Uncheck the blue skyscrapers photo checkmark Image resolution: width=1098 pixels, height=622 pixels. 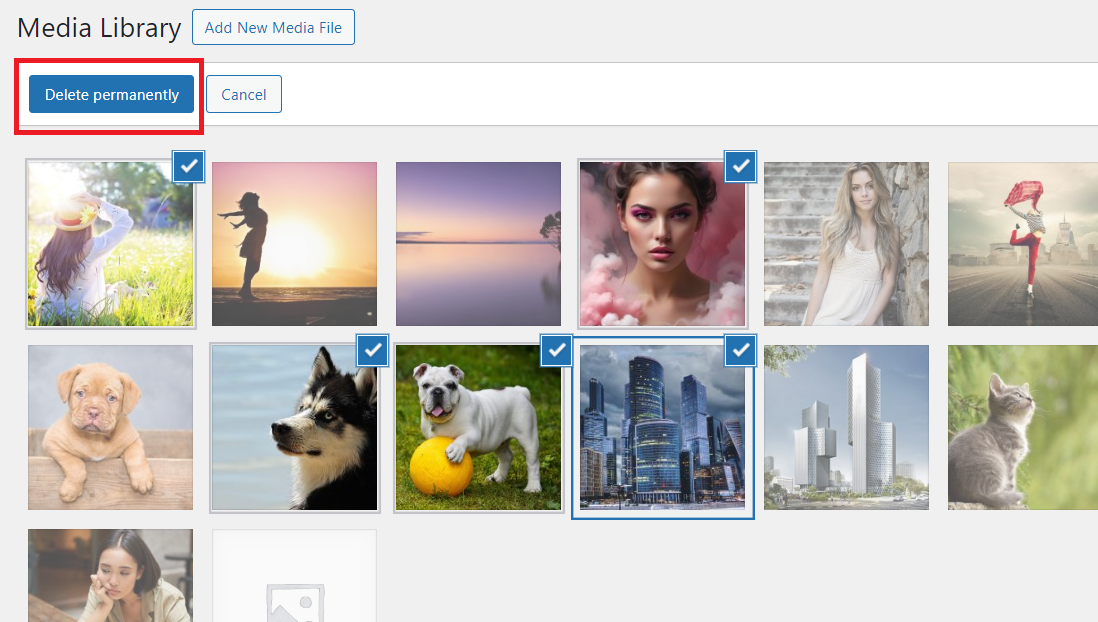(740, 350)
